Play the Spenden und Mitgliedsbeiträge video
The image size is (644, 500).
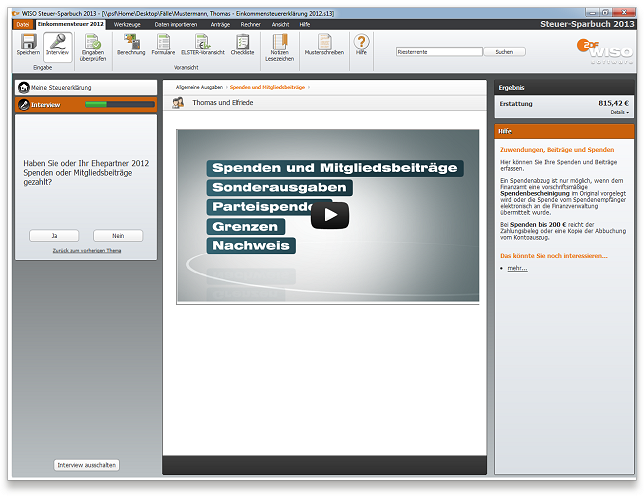click(330, 215)
